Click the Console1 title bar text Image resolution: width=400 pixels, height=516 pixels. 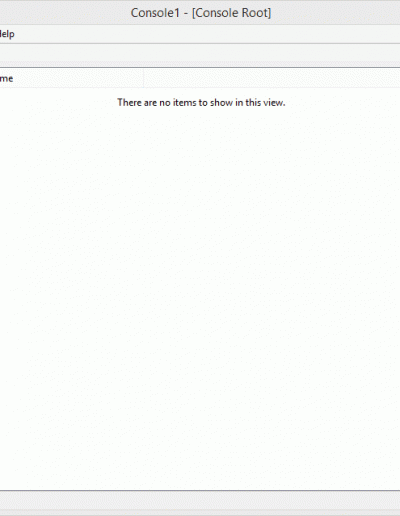click(x=155, y=13)
